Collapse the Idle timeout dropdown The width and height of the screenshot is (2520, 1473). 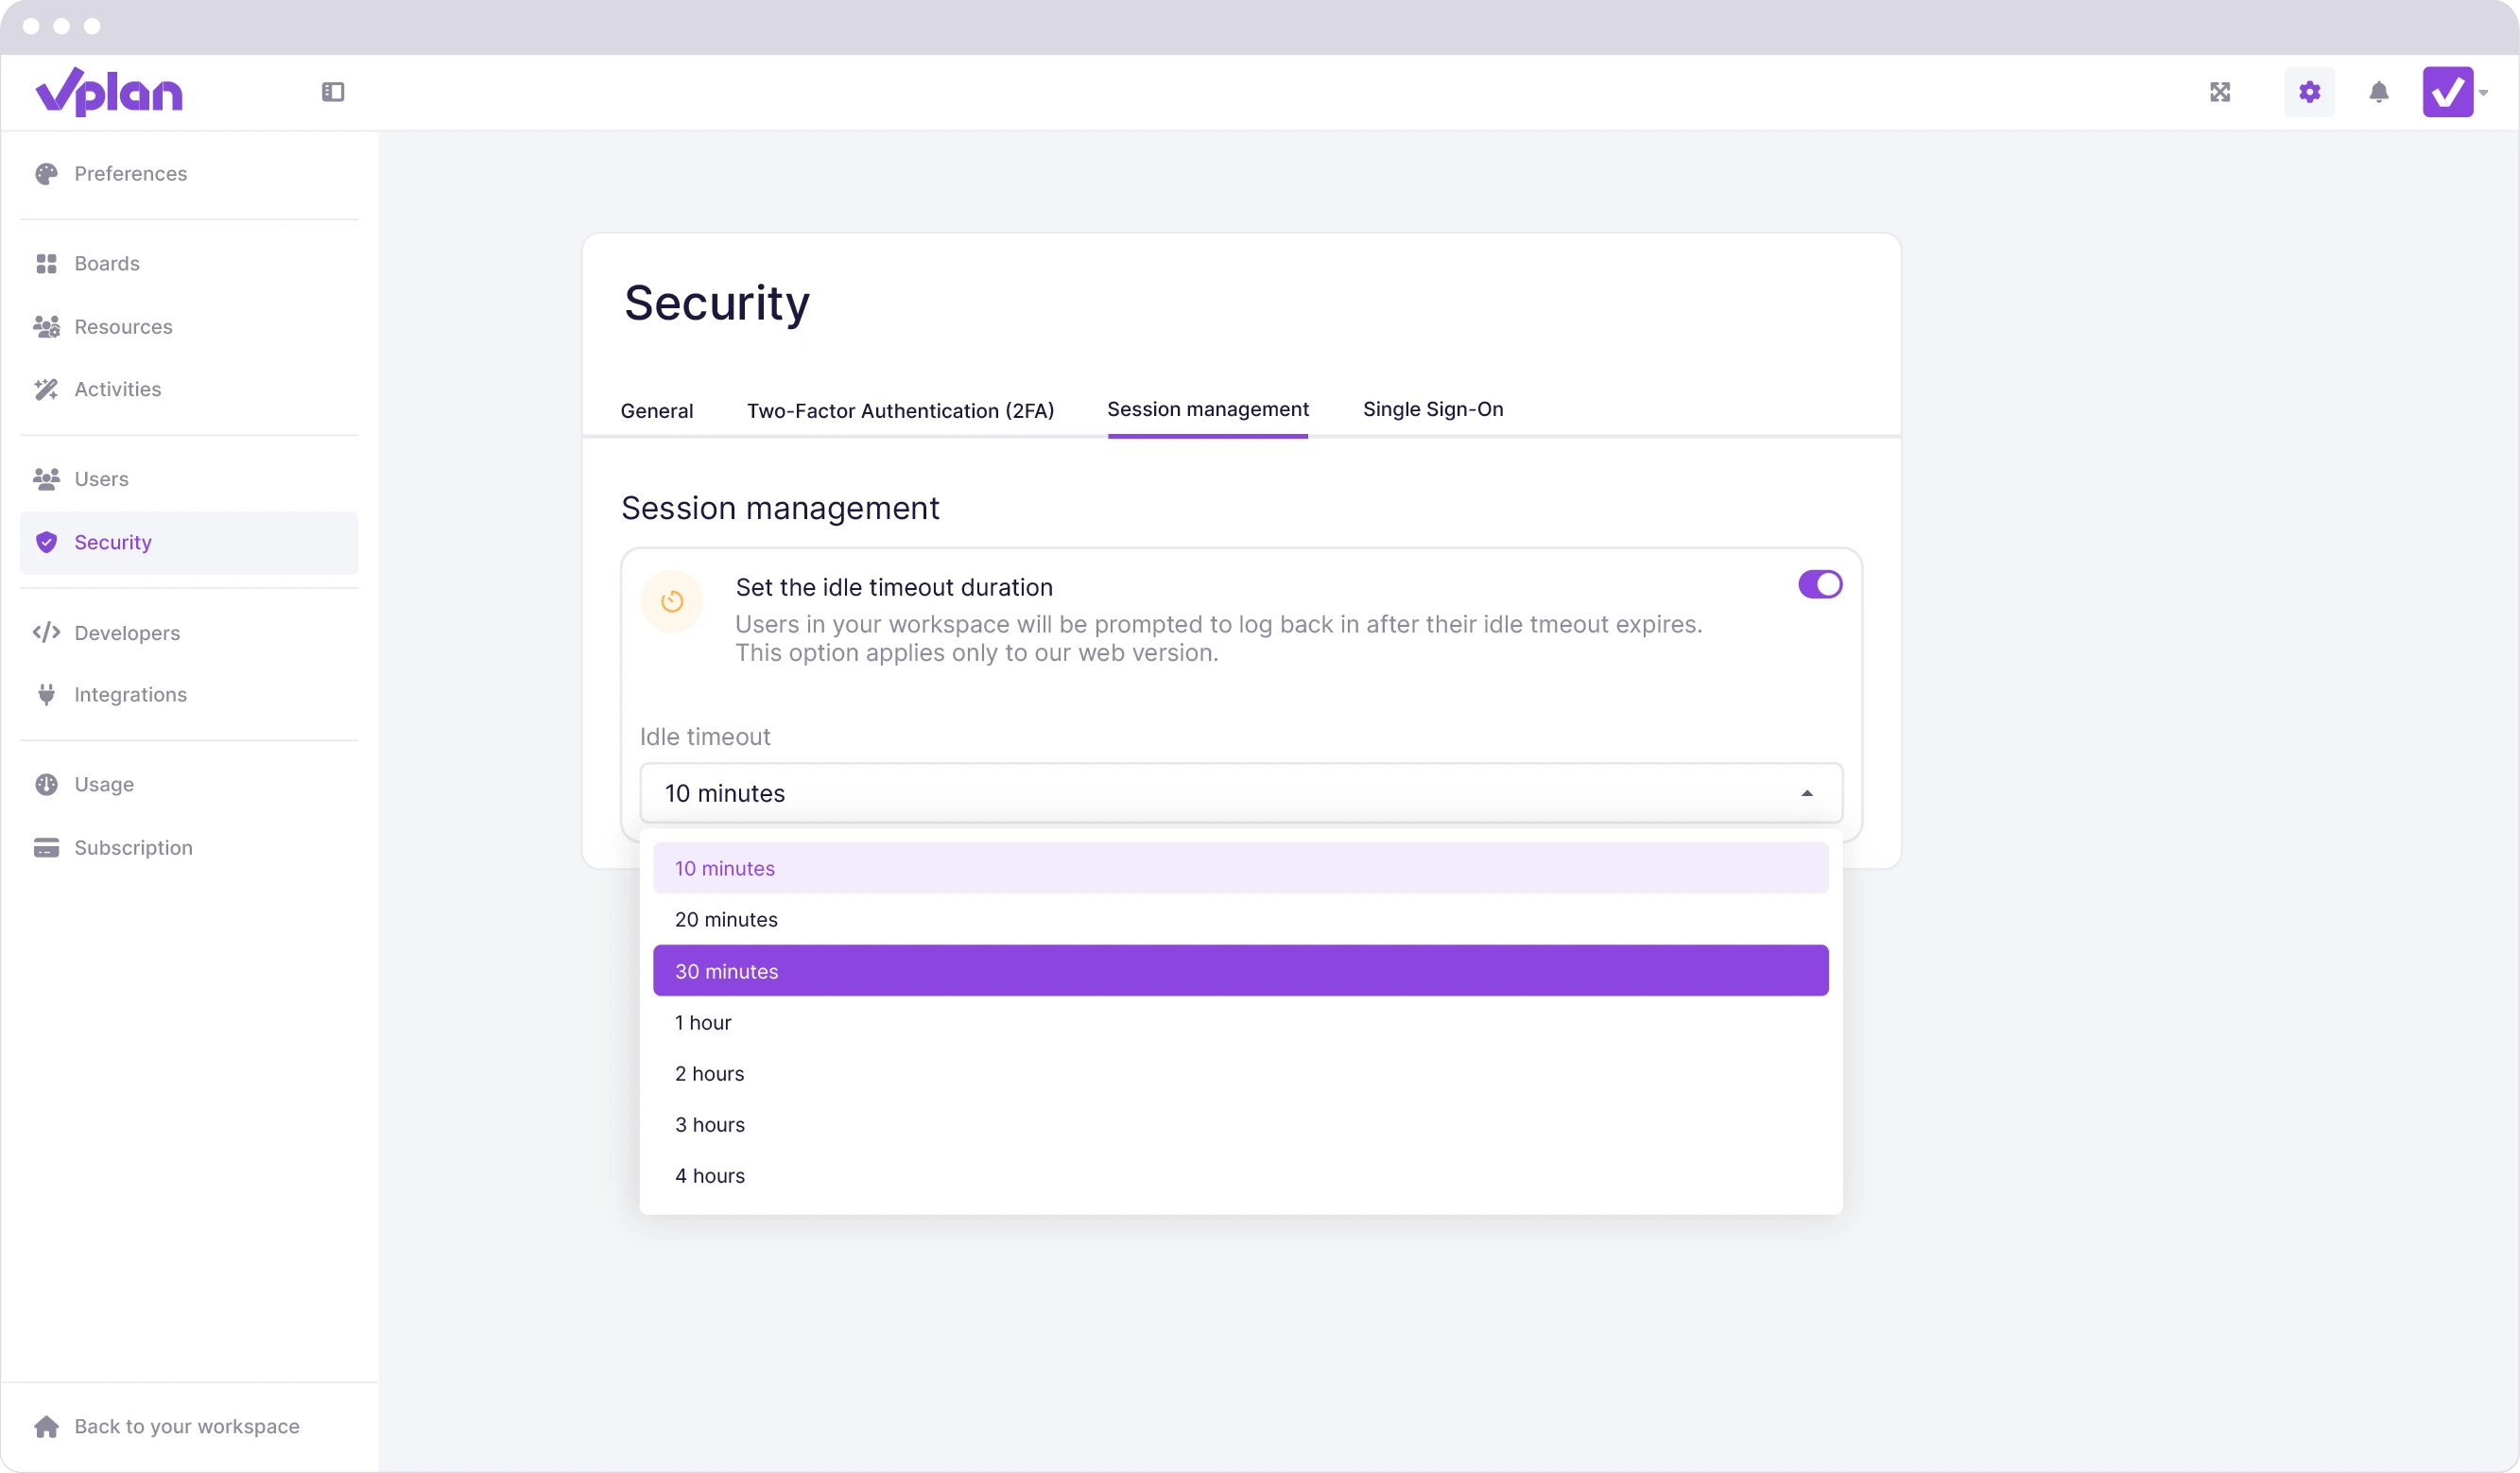[1807, 793]
